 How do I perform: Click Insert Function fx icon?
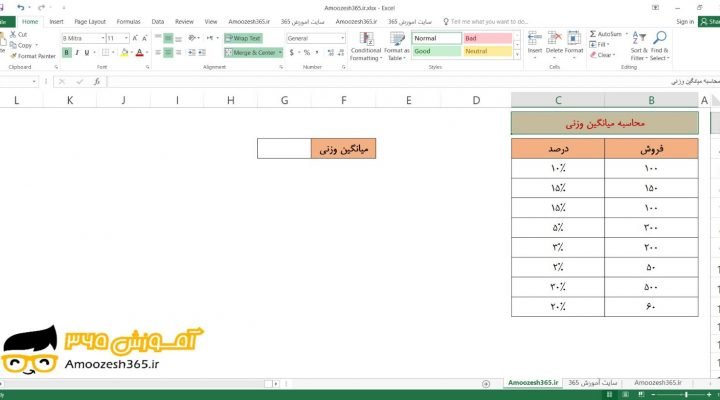pyautogui.click(x=96, y=81)
